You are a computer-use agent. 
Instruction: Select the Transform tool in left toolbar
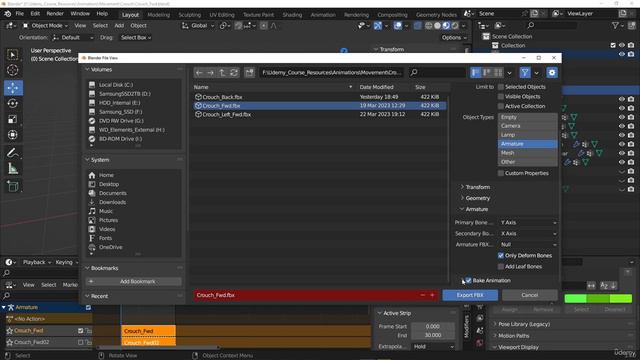(13, 135)
